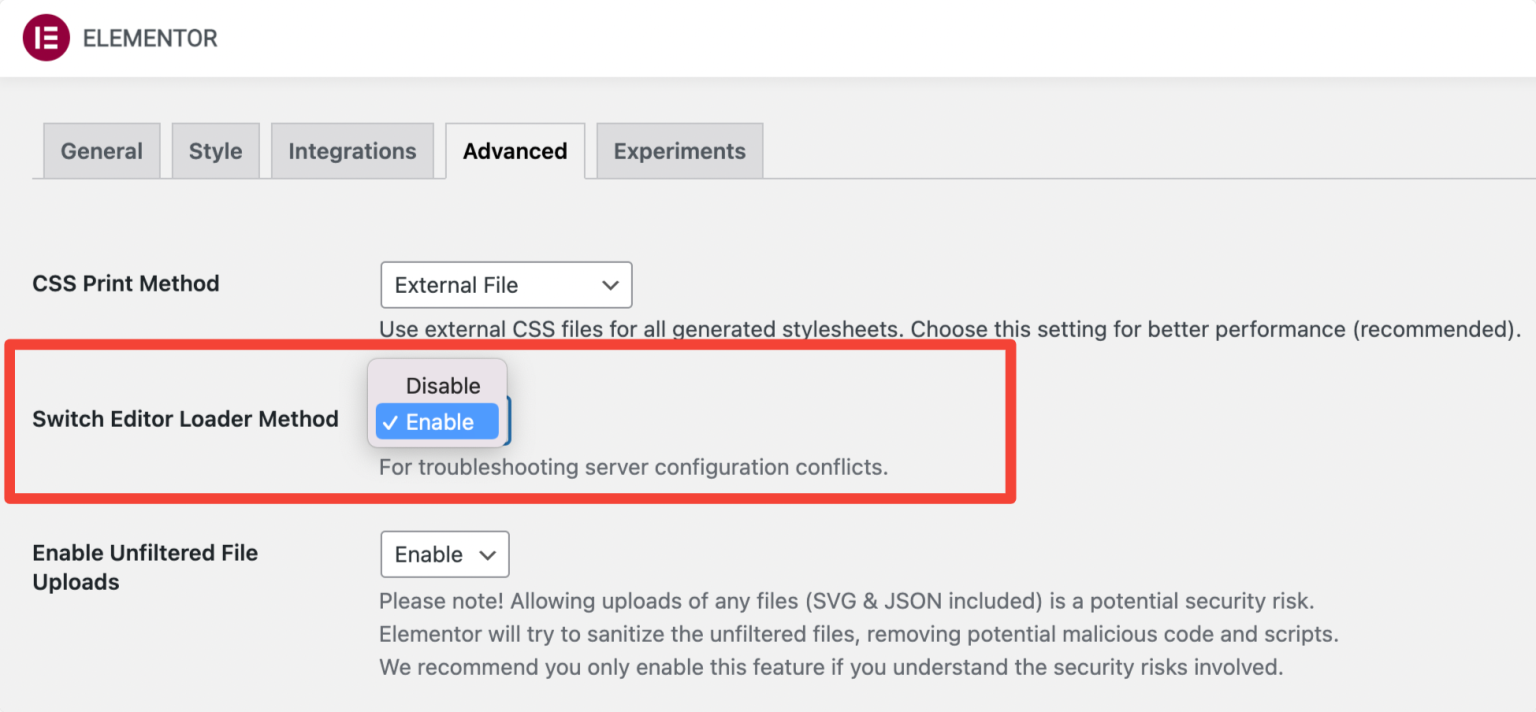The height and width of the screenshot is (712, 1536).
Task: Open the Experiments tab
Action: coord(679,150)
